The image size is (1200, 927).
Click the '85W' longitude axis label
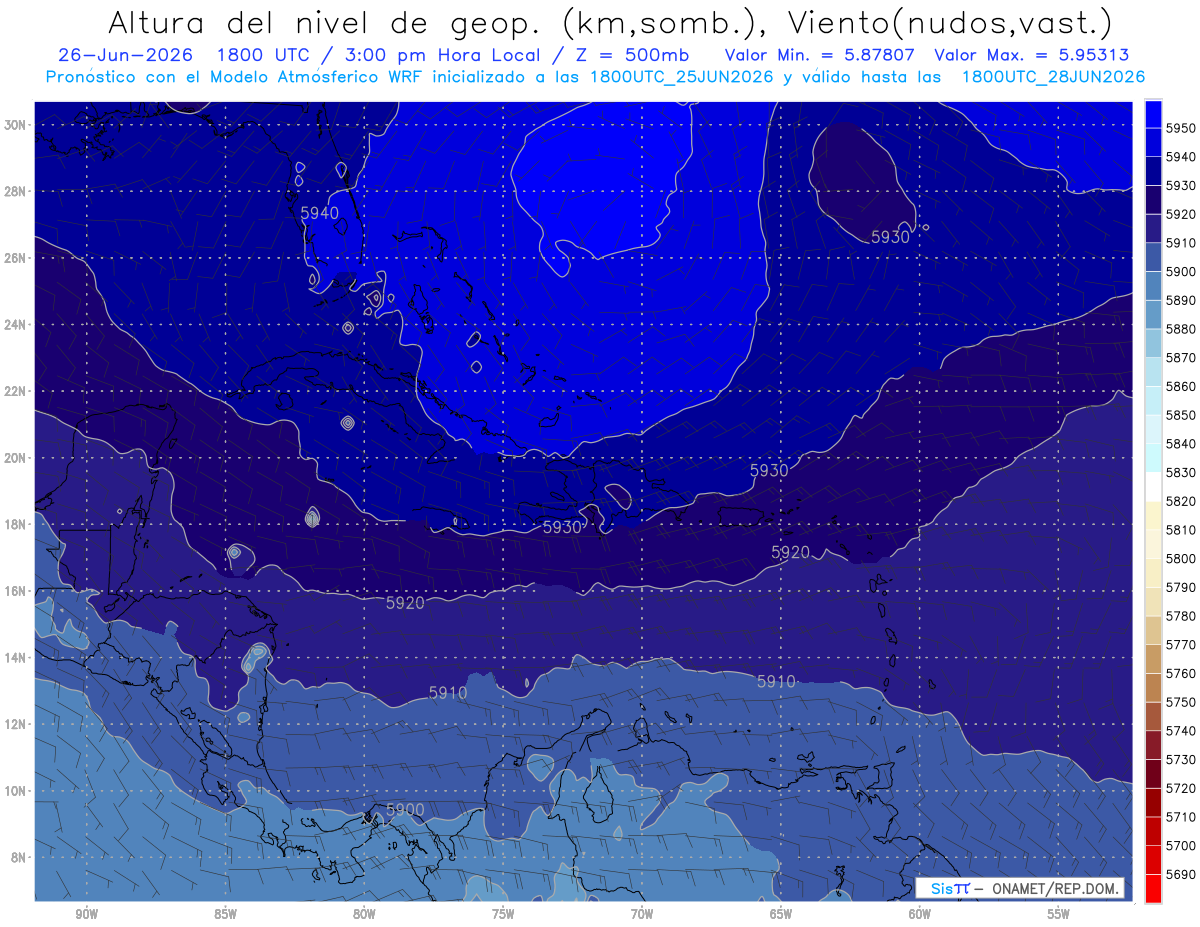coord(225,914)
